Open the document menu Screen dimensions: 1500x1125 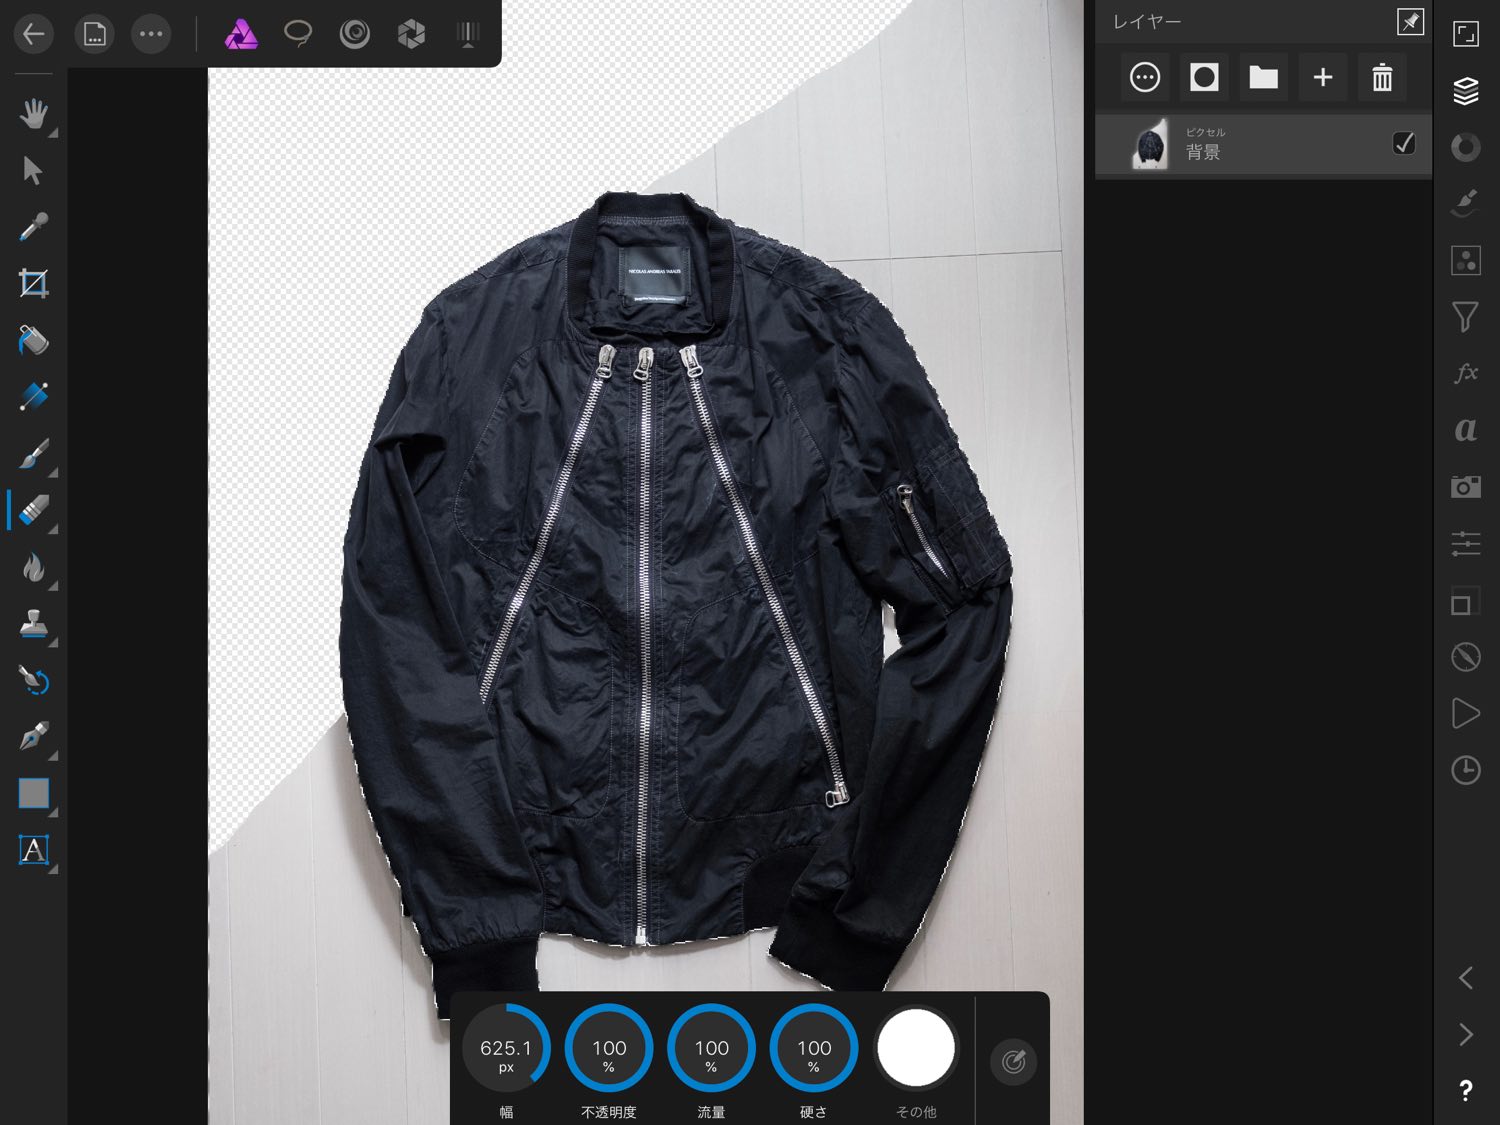tap(94, 34)
